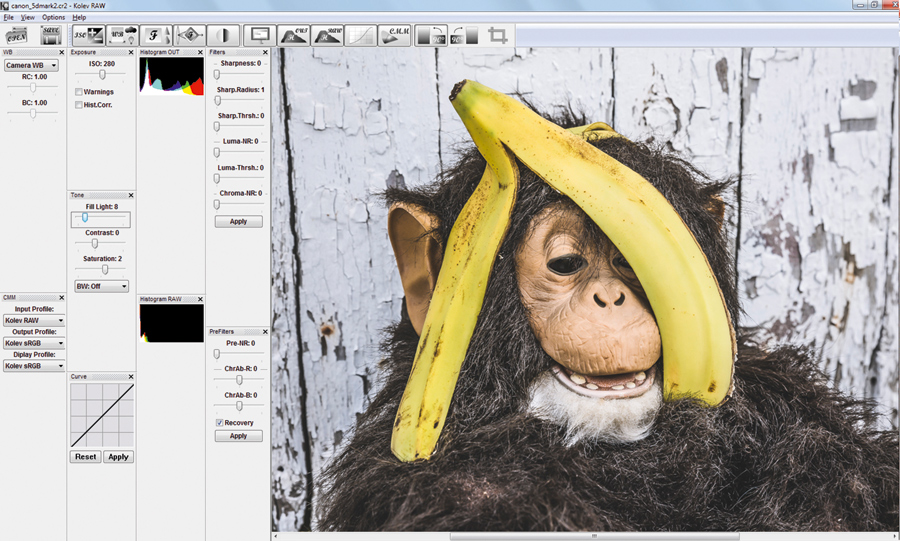Enable the Hist.Corr. checkbox
This screenshot has height=541, width=900.
coord(79,105)
